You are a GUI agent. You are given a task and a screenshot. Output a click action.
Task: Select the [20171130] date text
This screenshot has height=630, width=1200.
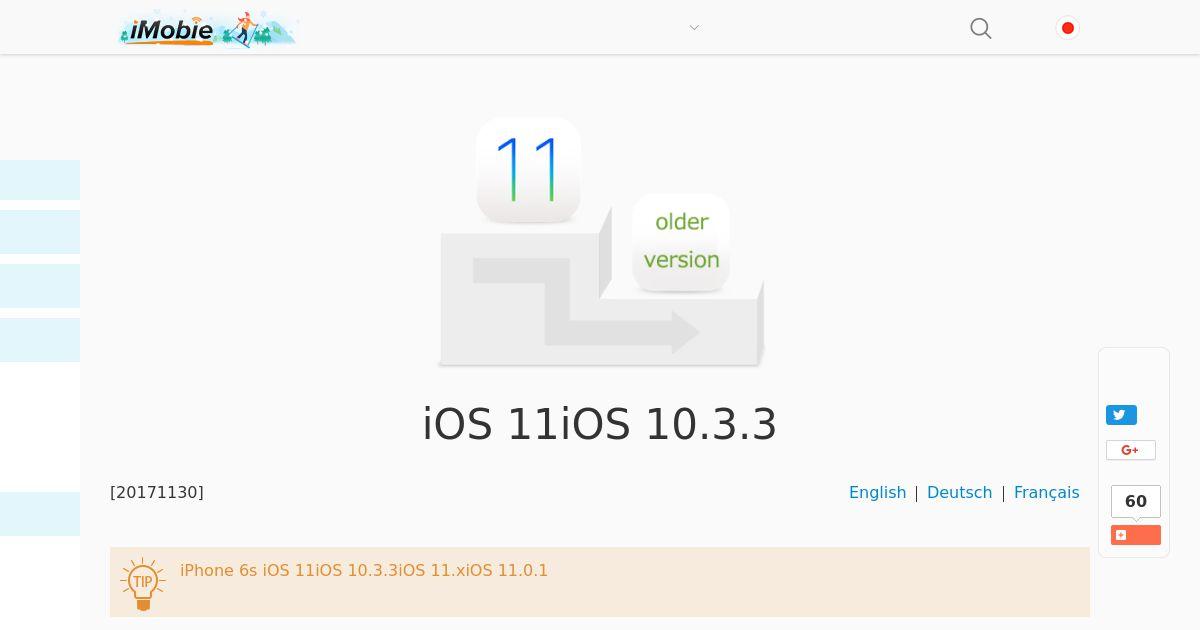[x=157, y=492]
